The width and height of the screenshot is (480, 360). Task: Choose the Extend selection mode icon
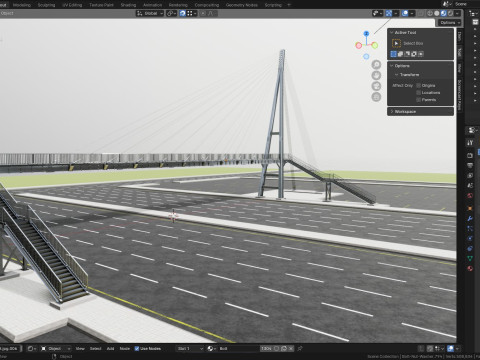400,54
